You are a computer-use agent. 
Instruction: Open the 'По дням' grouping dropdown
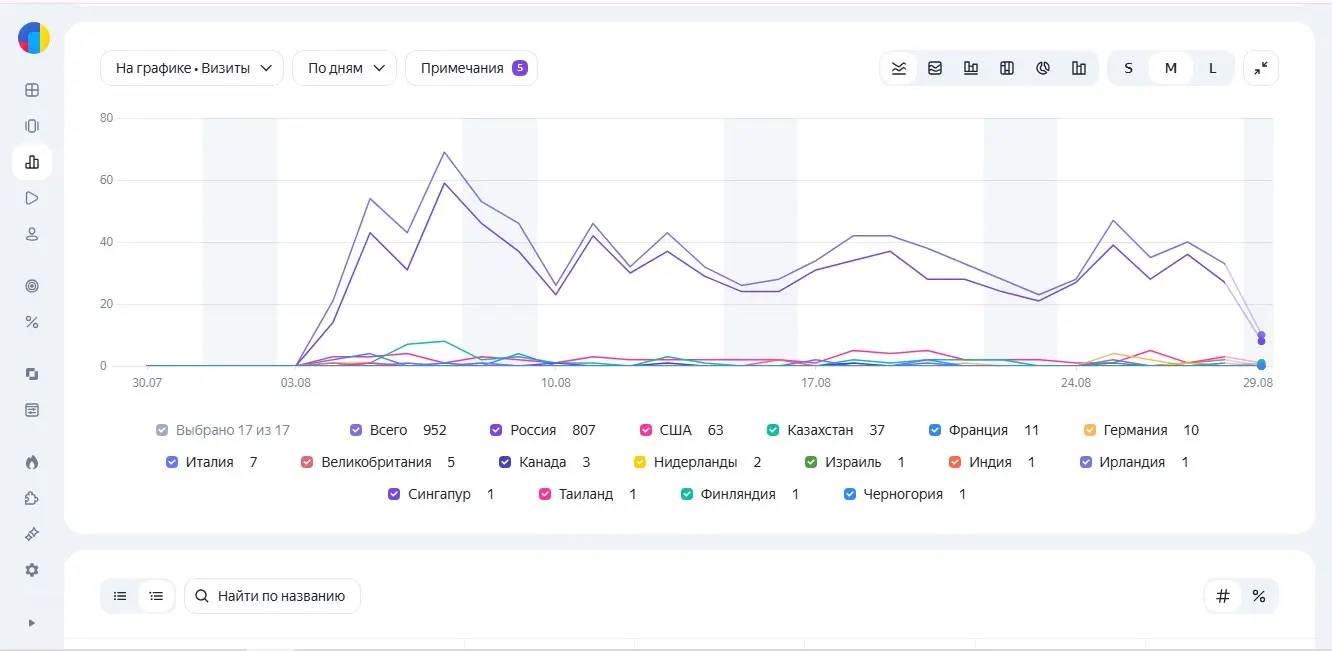pos(345,68)
